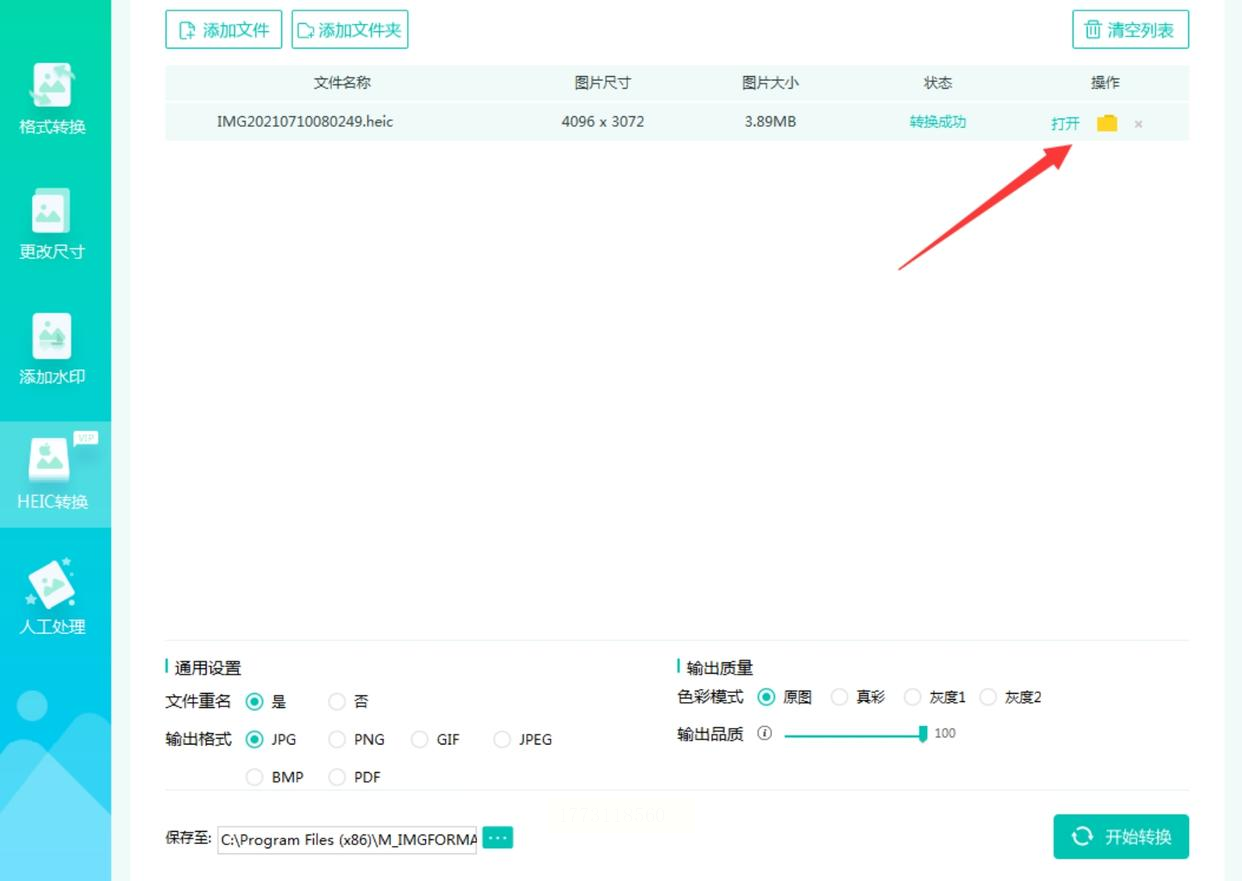Select 否 for 文件重名
This screenshot has width=1242, height=881.
pyautogui.click(x=337, y=702)
